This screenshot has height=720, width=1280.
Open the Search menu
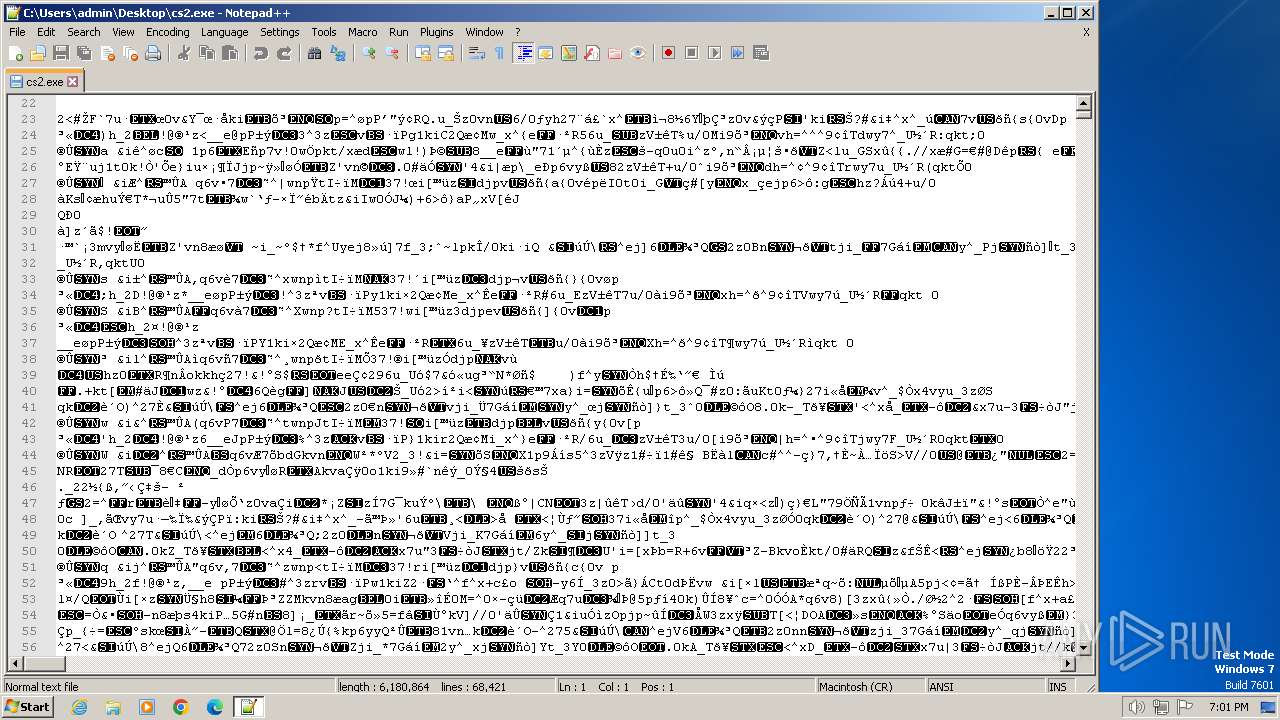[84, 32]
